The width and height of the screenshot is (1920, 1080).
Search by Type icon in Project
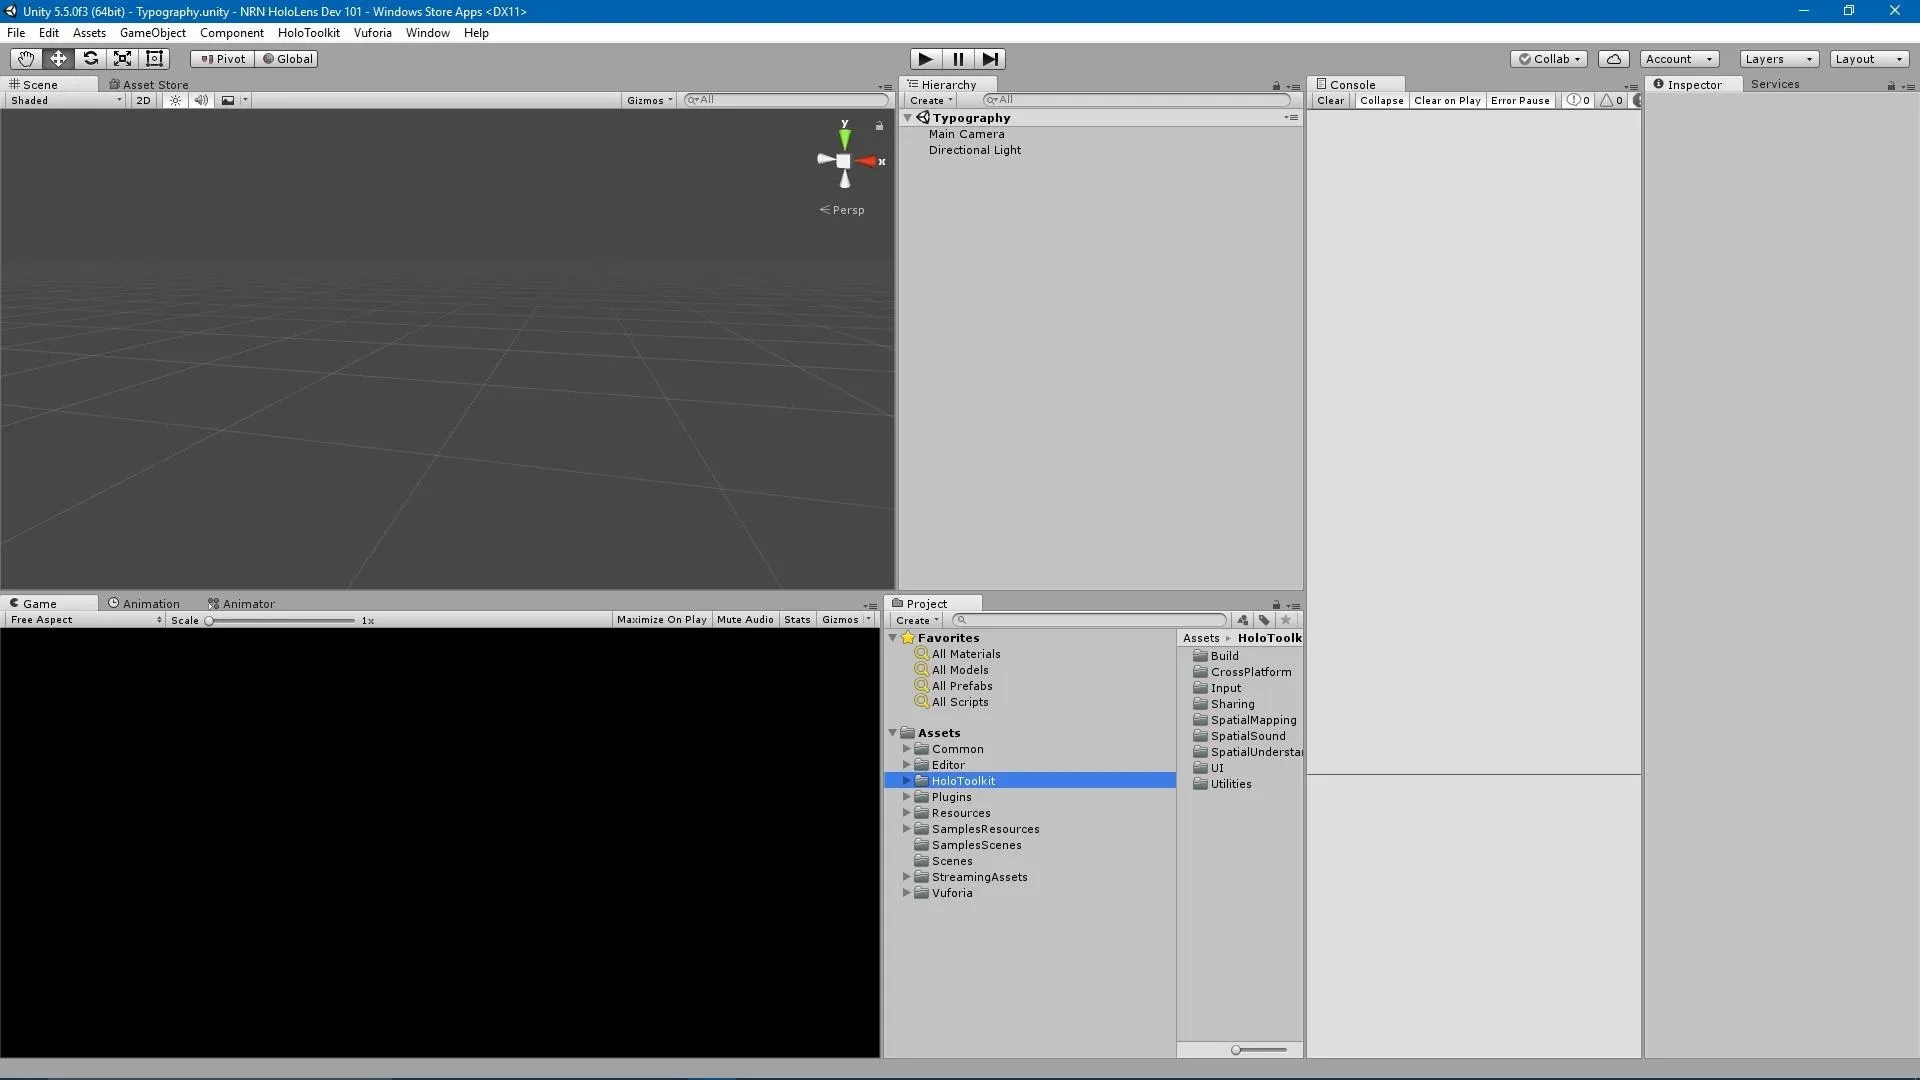1242,620
